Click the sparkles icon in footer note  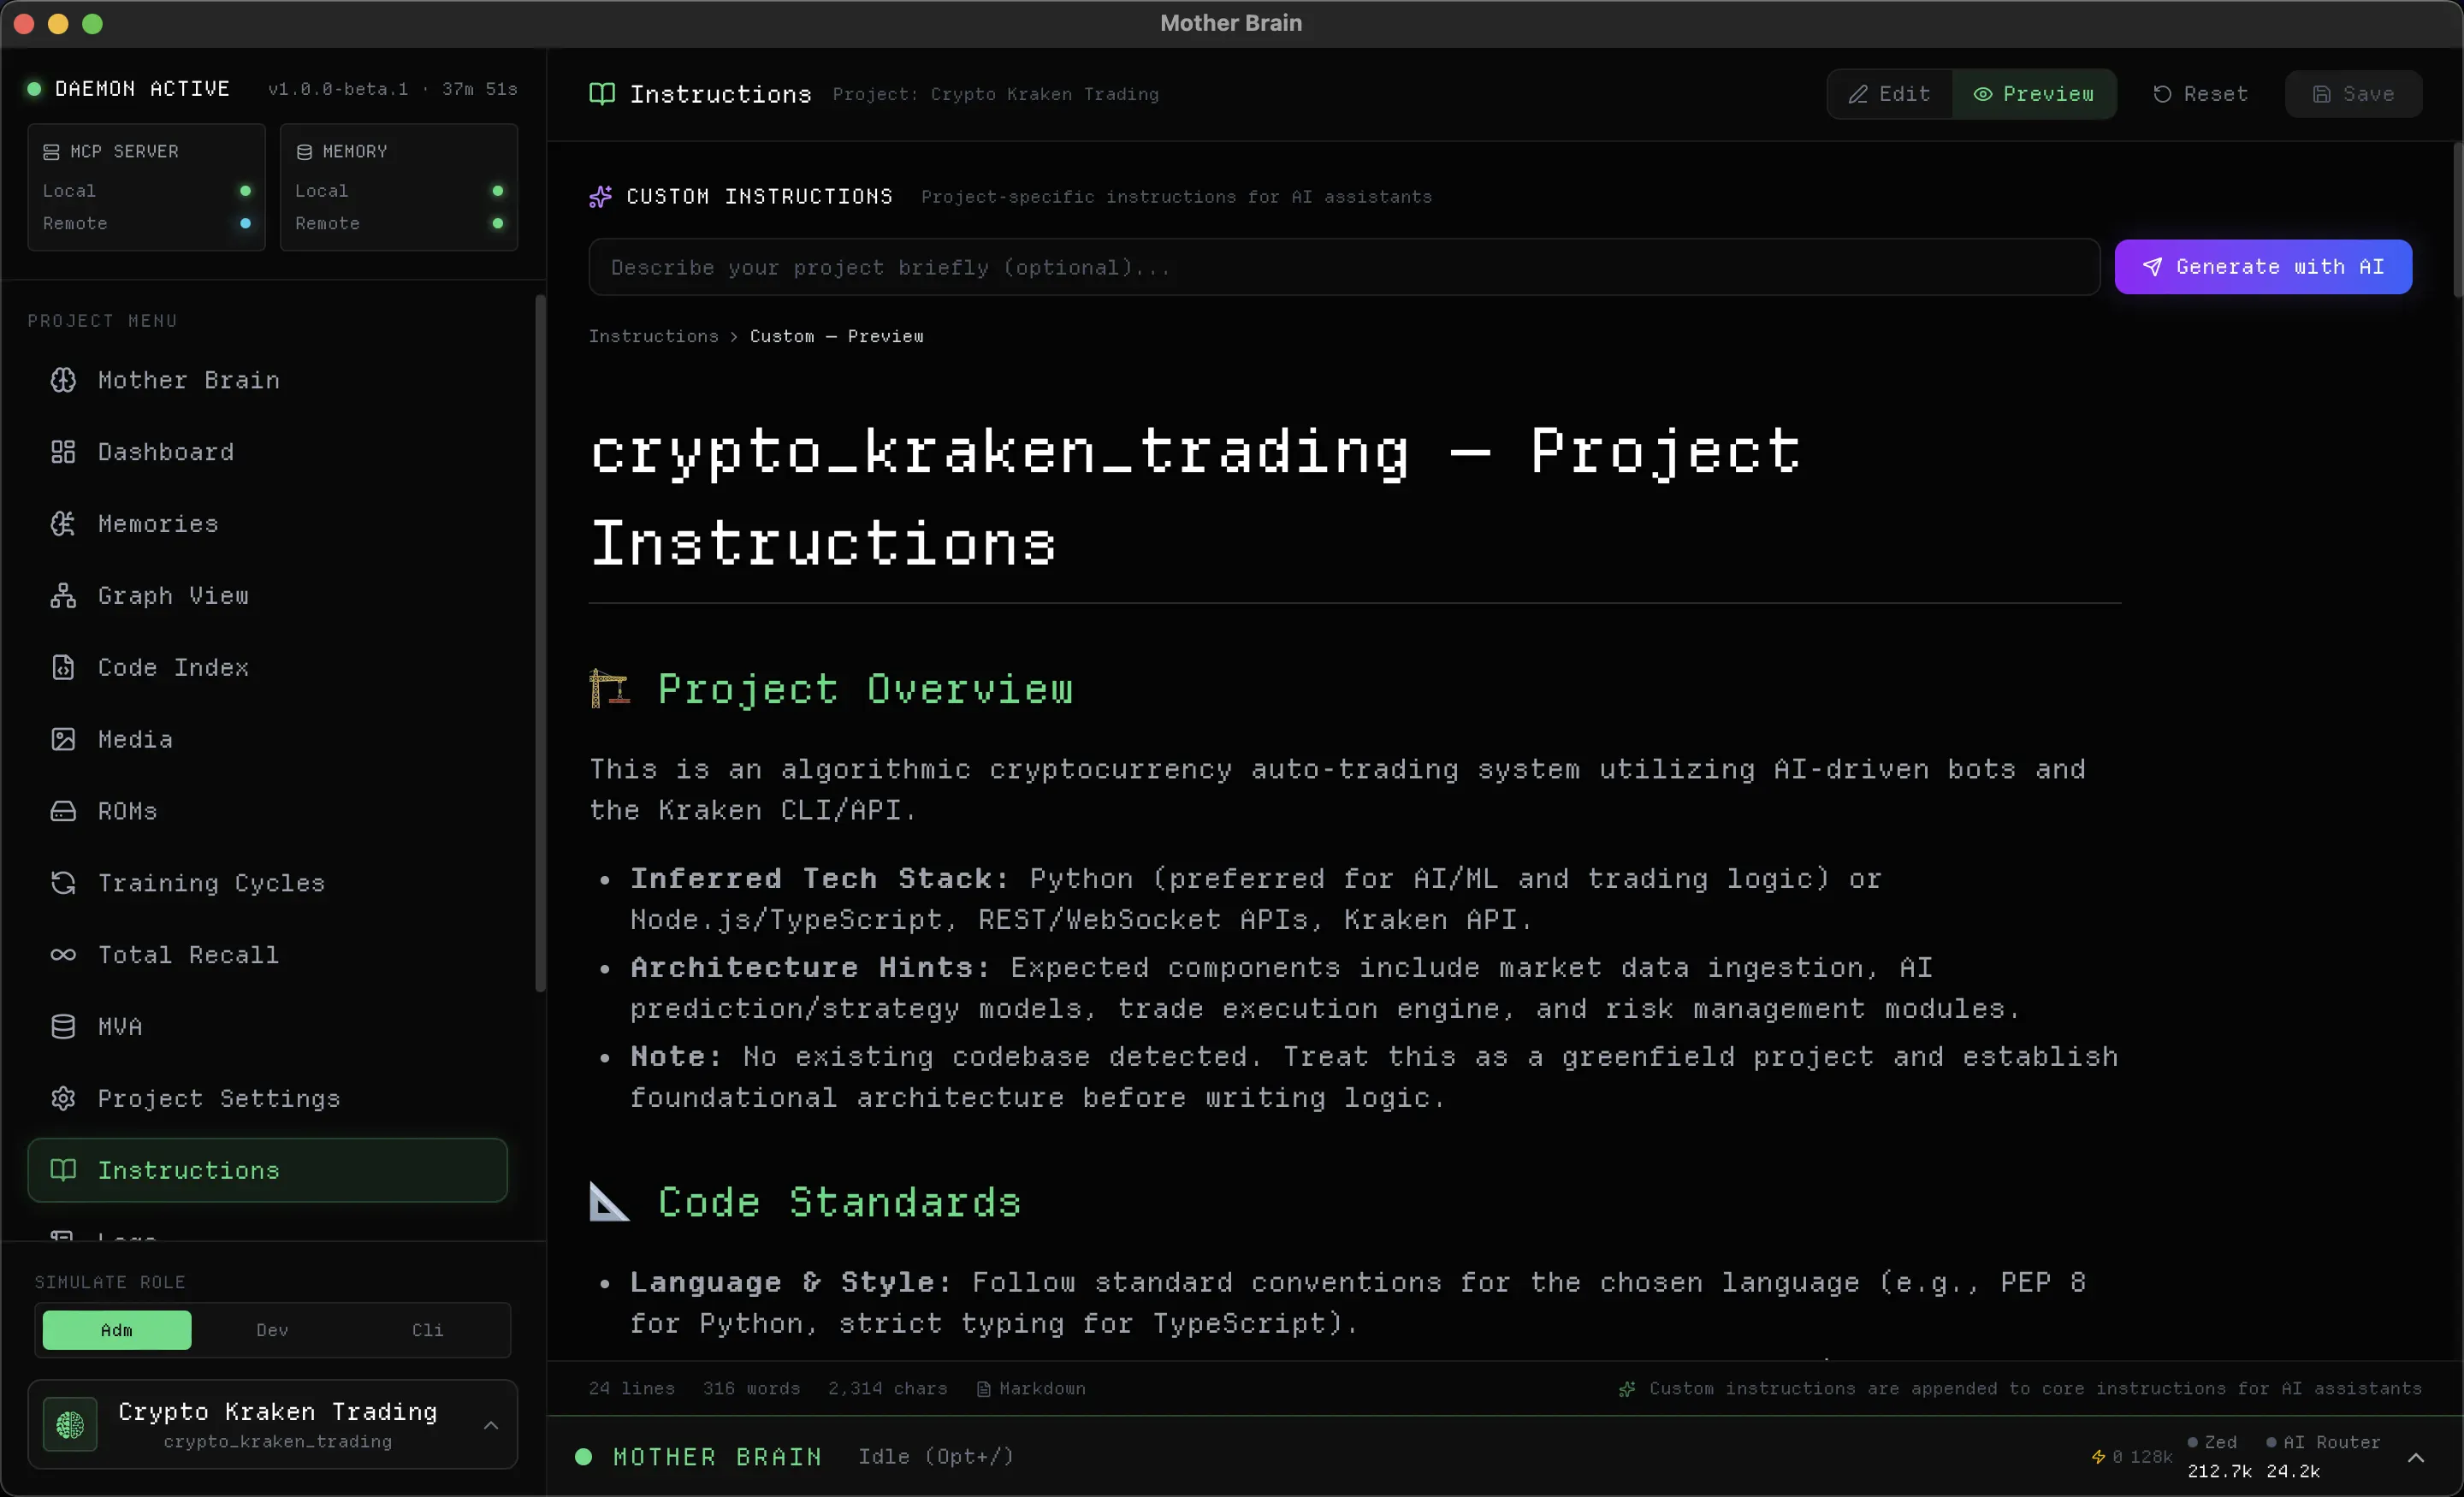tap(1628, 1389)
